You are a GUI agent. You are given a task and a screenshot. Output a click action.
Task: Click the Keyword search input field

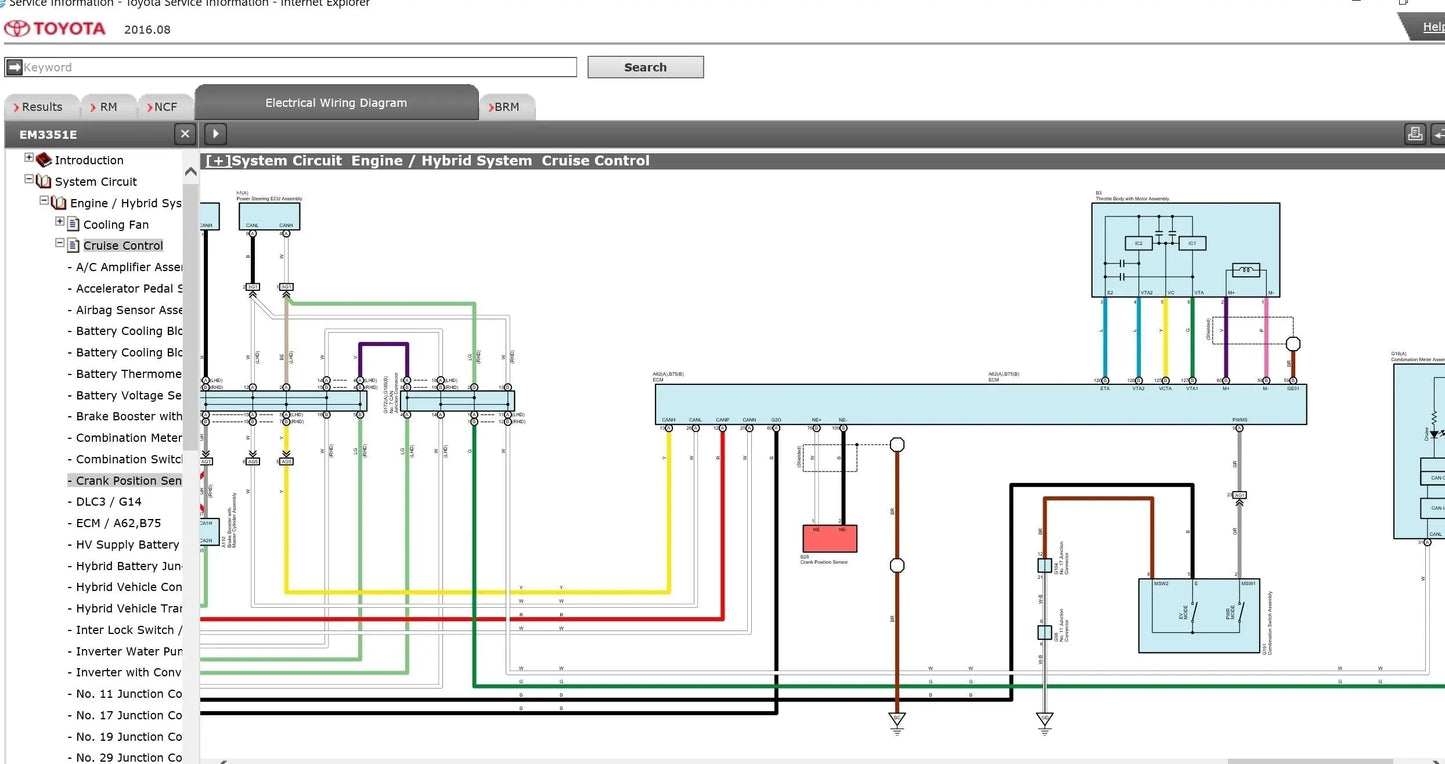pyautogui.click(x=300, y=67)
